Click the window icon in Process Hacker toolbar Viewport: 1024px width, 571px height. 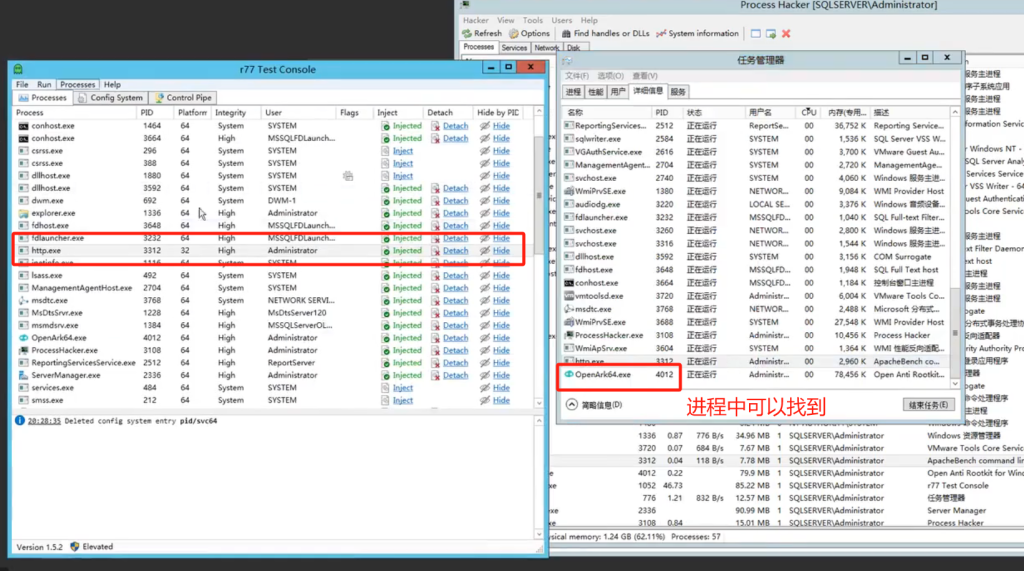pos(756,33)
